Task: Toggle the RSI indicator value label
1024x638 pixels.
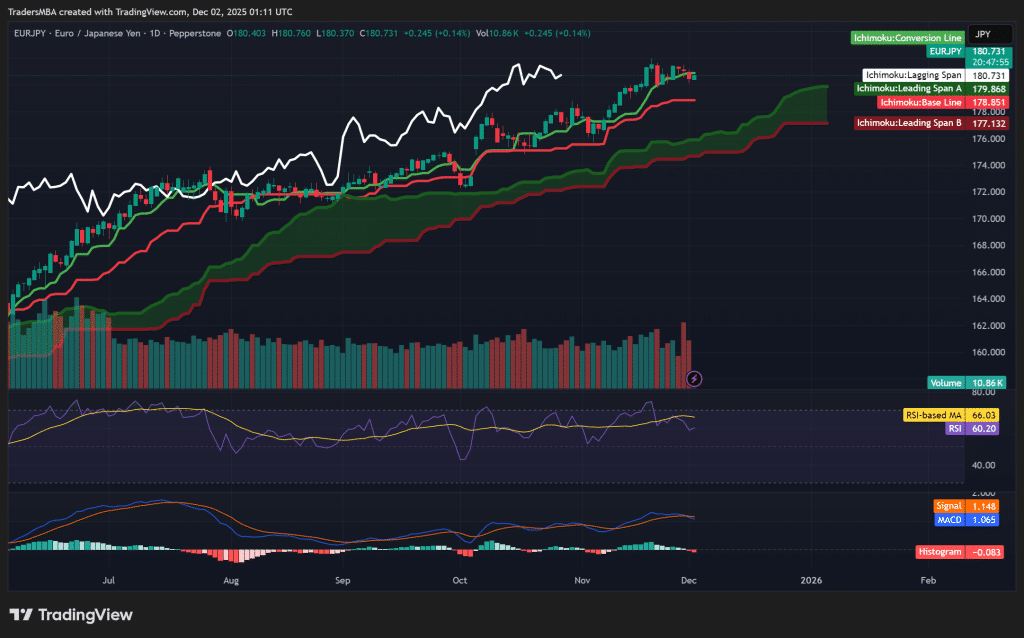Action: click(956, 428)
